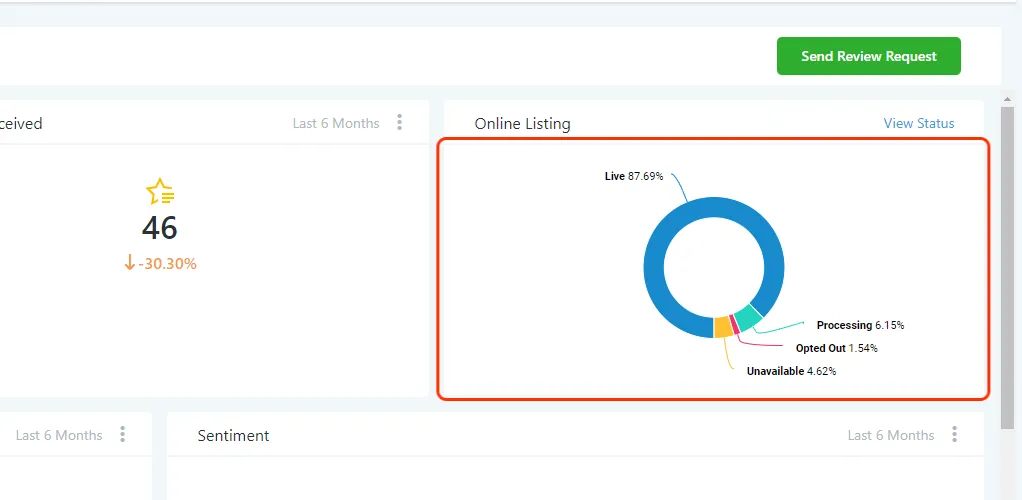Click the vertical scrollbar thumb
Viewport: 1022px width, 500px height.
click(1007, 267)
